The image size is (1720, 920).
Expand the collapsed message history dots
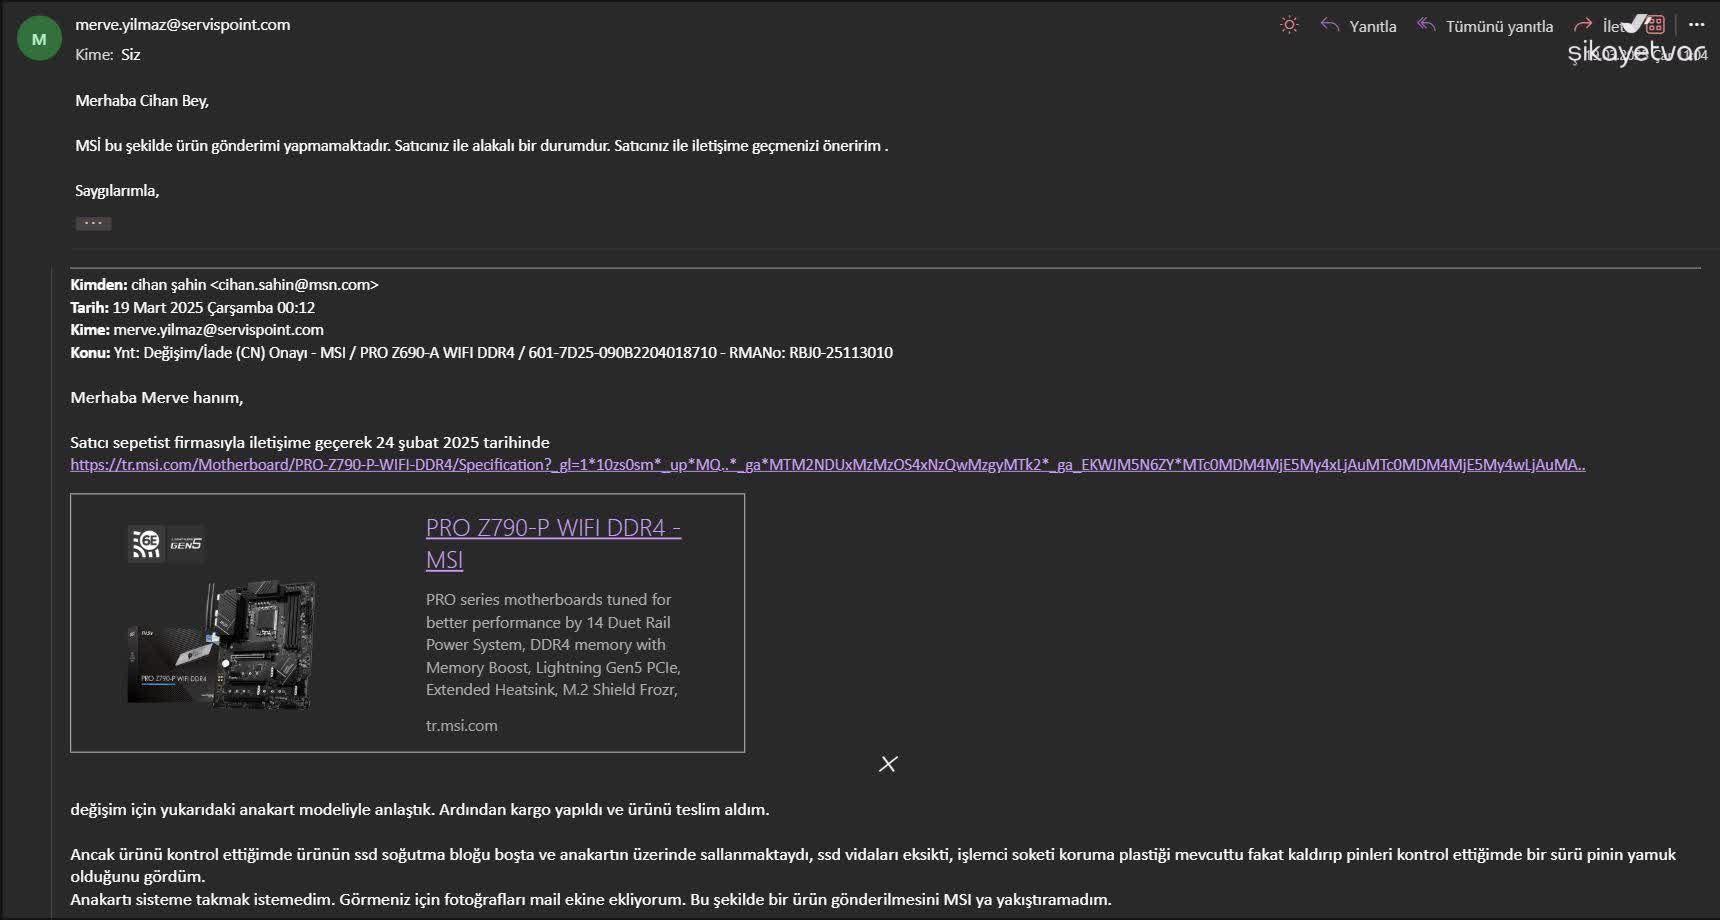[93, 223]
